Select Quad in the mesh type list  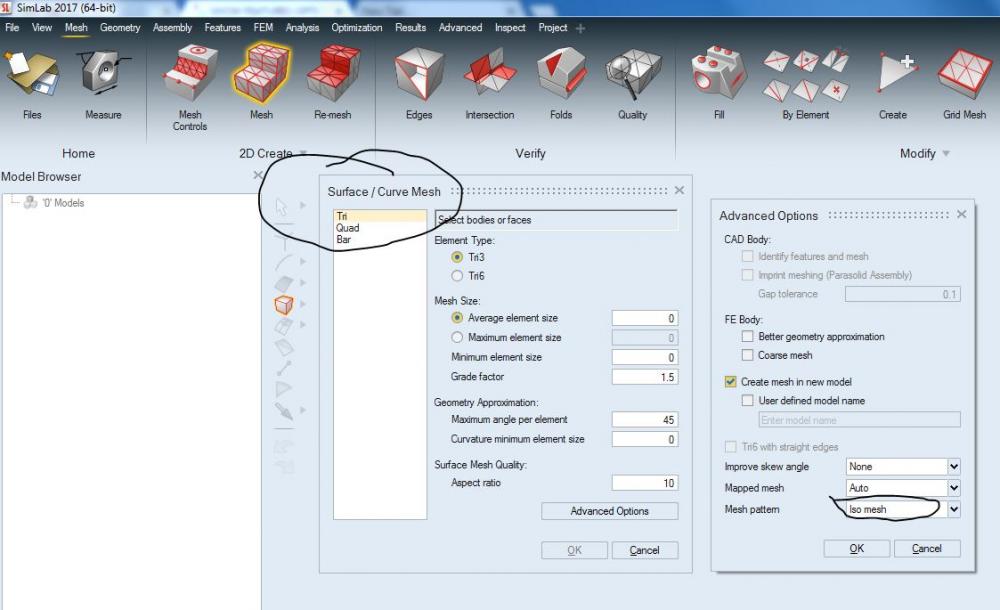(x=379, y=228)
